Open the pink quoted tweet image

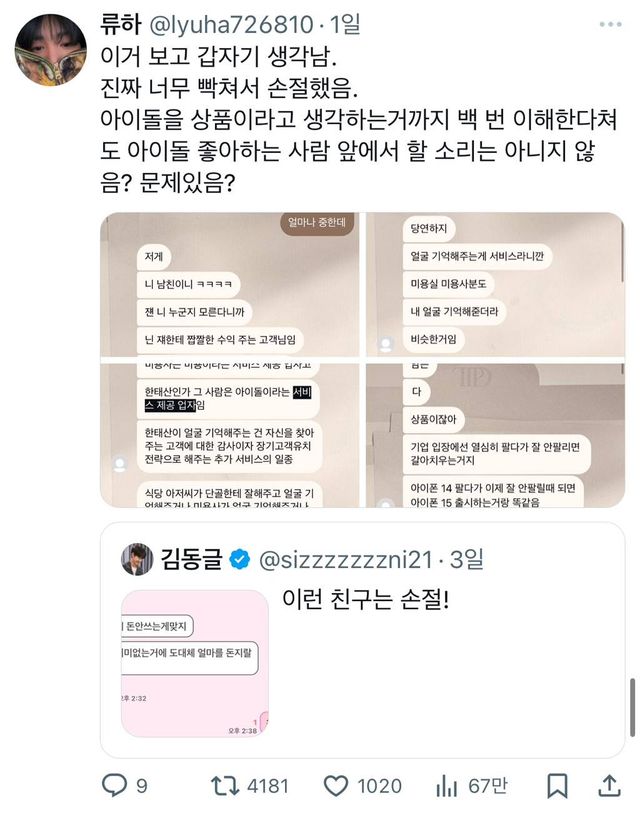coord(195,664)
